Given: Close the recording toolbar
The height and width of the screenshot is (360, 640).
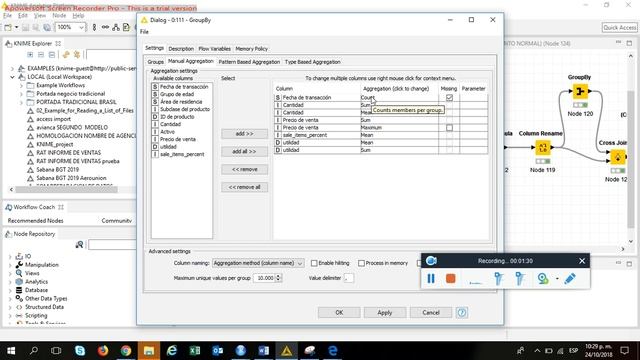Looking at the screenshot, I should [582, 261].
